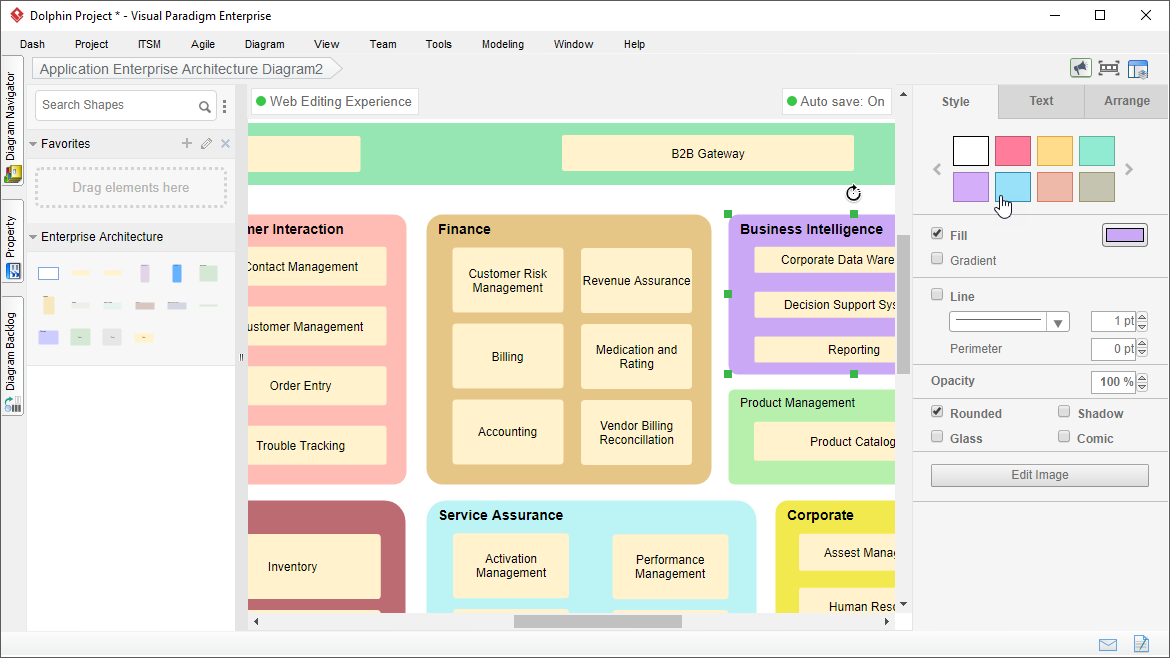This screenshot has width=1170, height=658.
Task: Enable the Shadow checkbox
Action: [x=1064, y=412]
